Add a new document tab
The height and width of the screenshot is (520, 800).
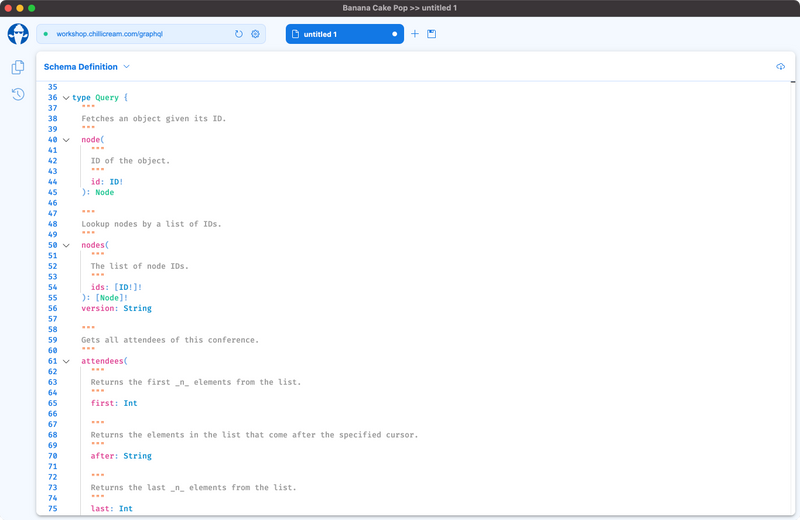click(415, 34)
